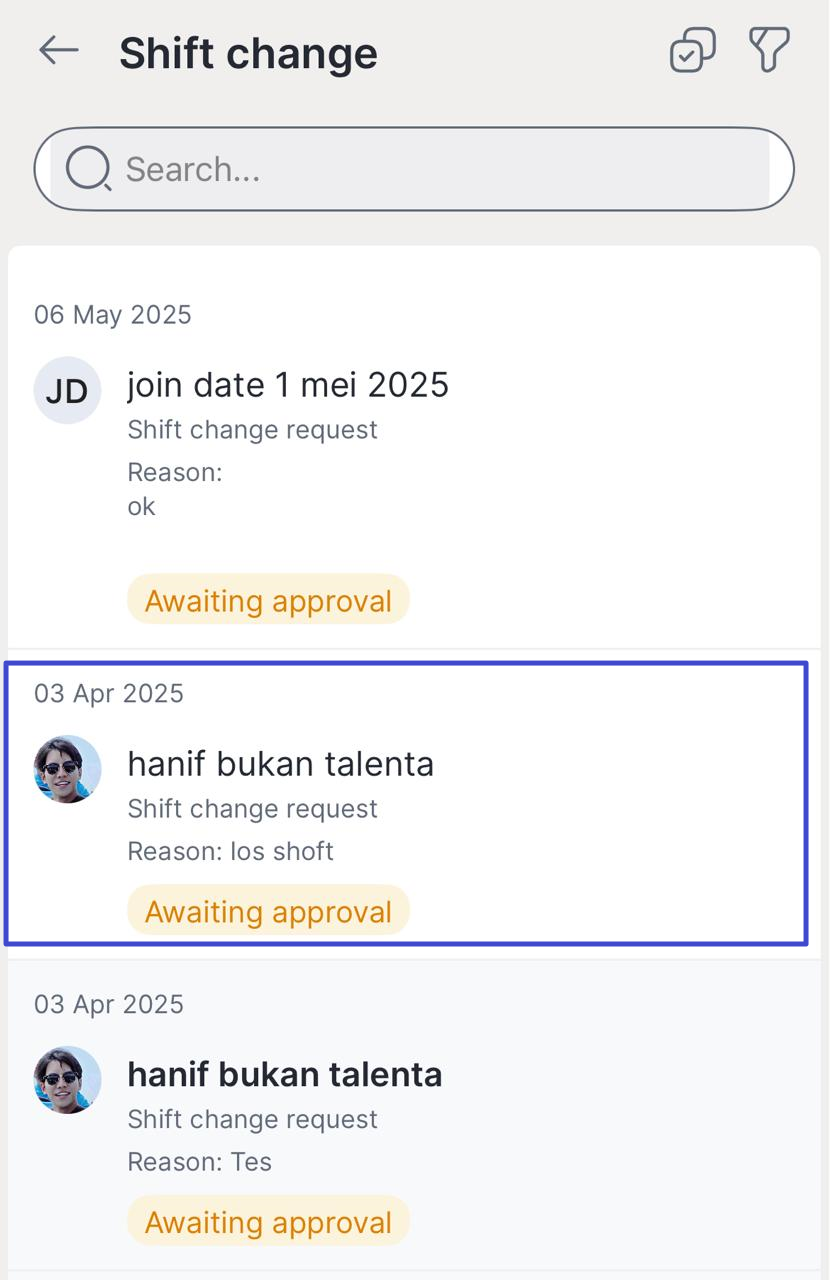Viewport: 830px width, 1280px height.
Task: Click Awaiting approval badge for "Tes" request
Action: tap(268, 1222)
